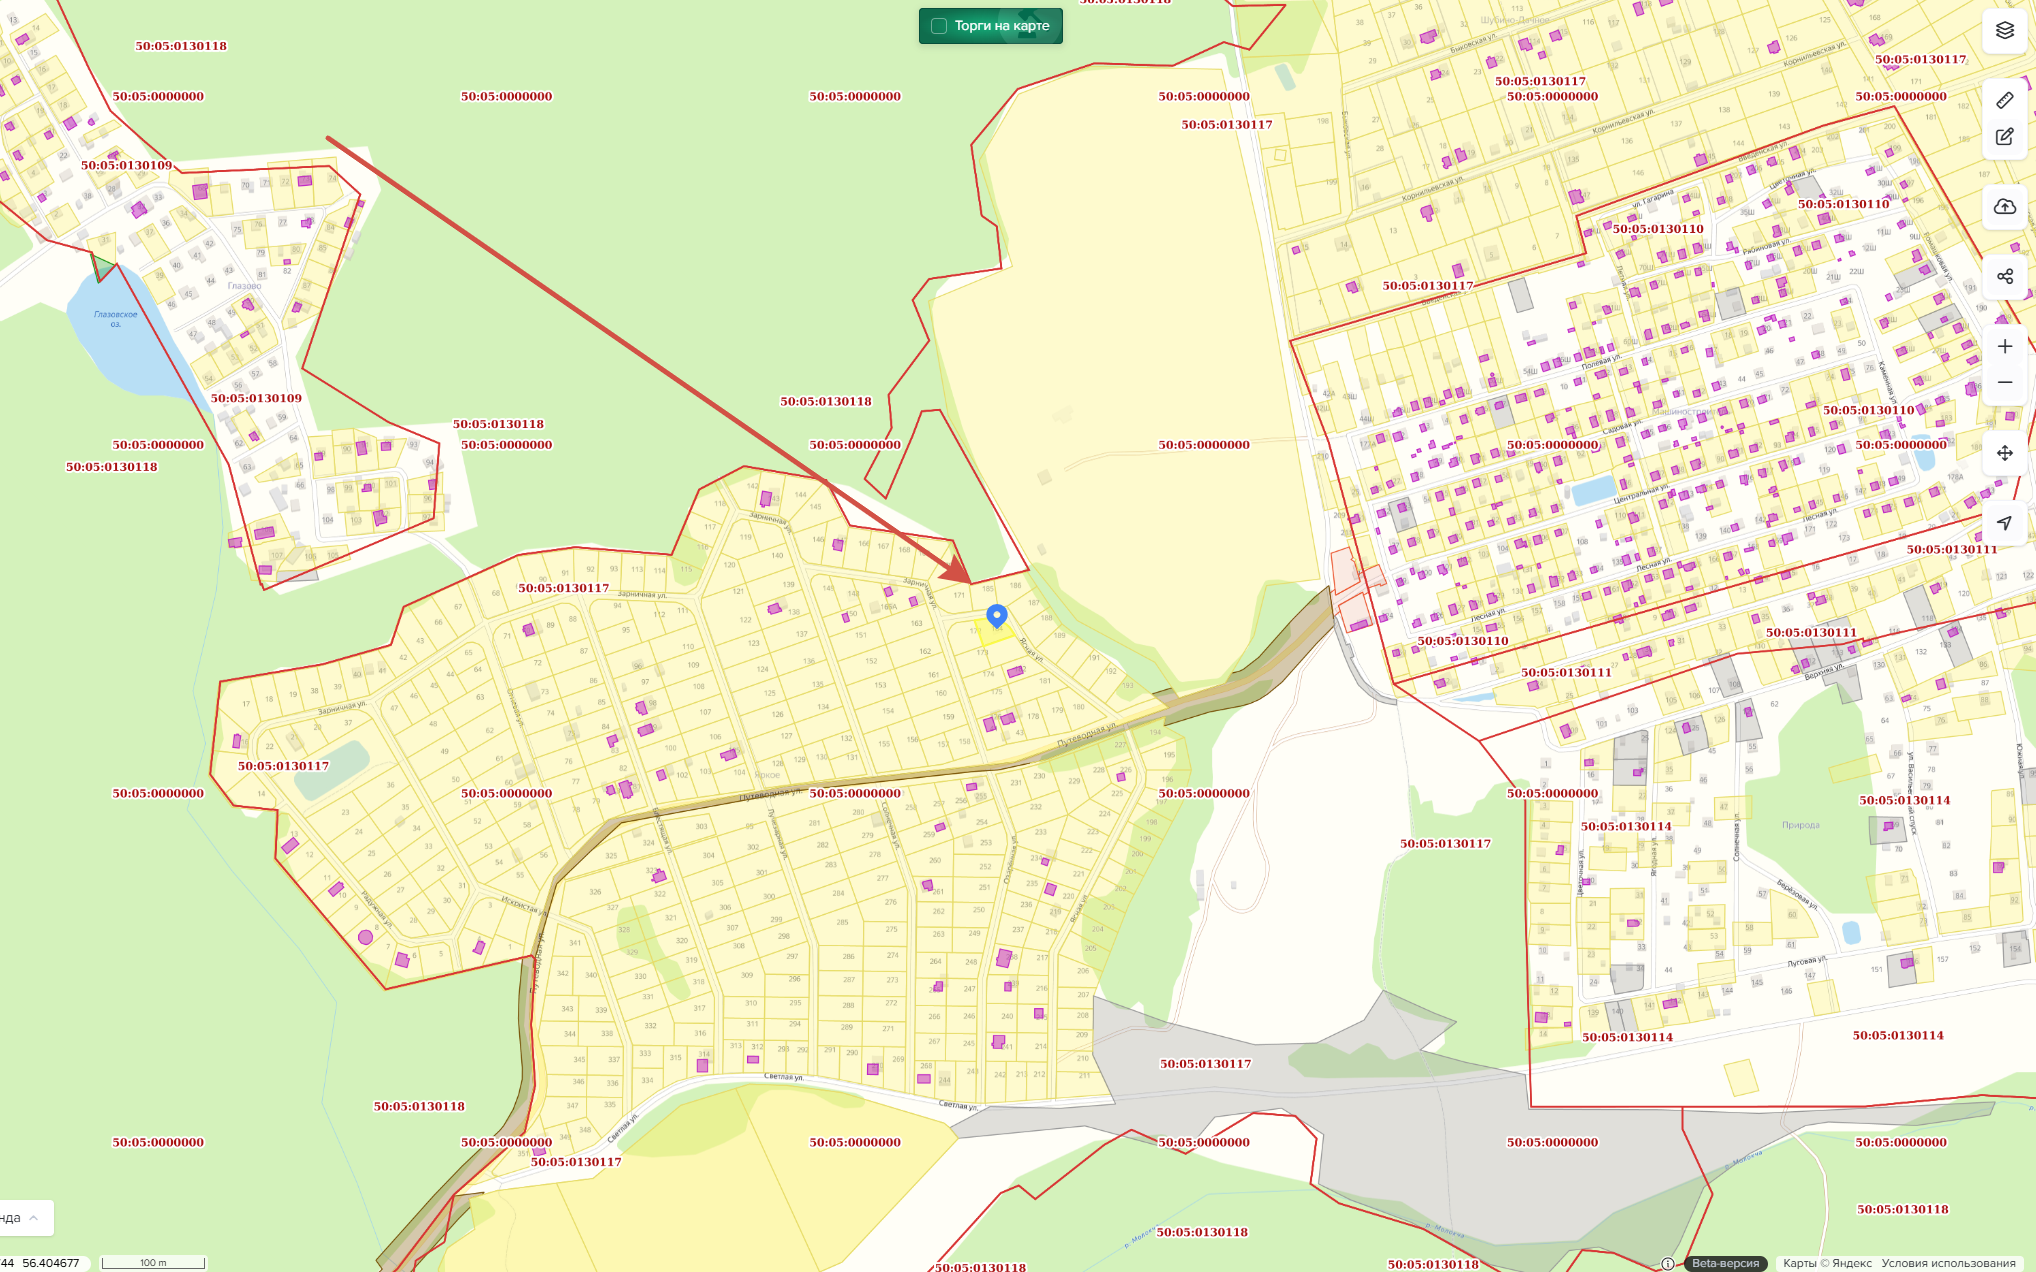Click the cloud upload icon
2036x1272 pixels.
point(2004,207)
